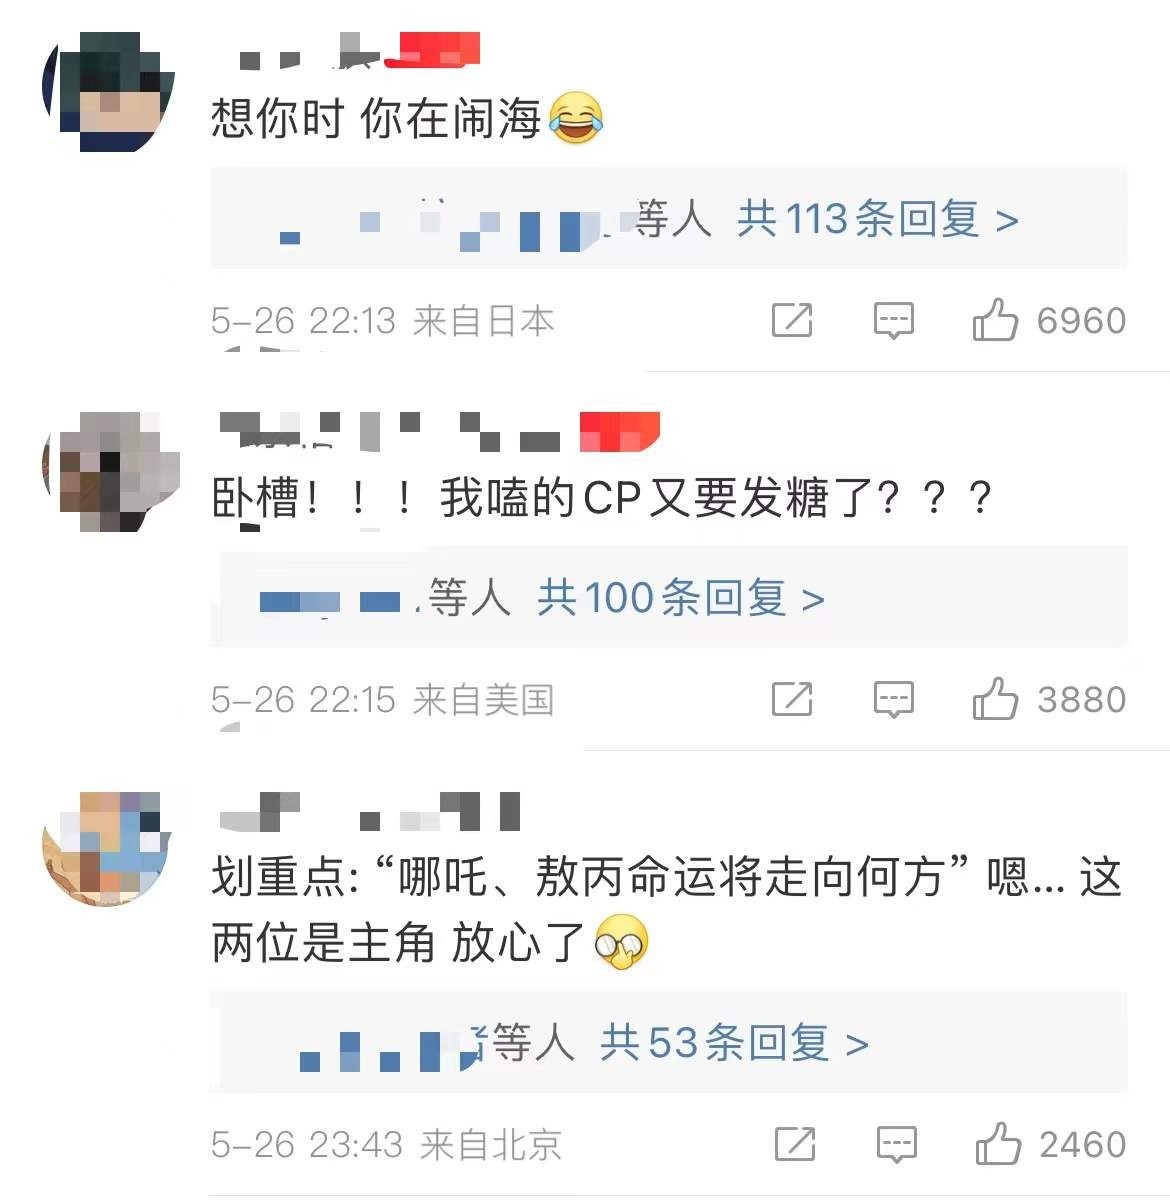Reply to the 划重点 comment

[x=896, y=1145]
